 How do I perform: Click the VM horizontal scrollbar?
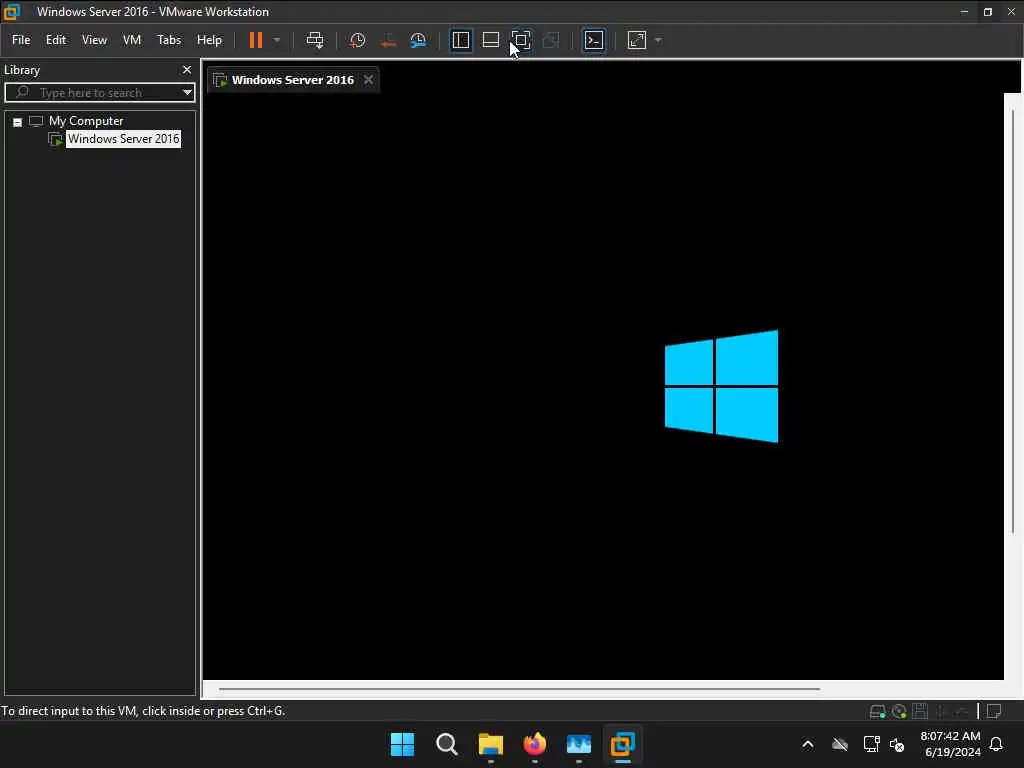coord(519,688)
